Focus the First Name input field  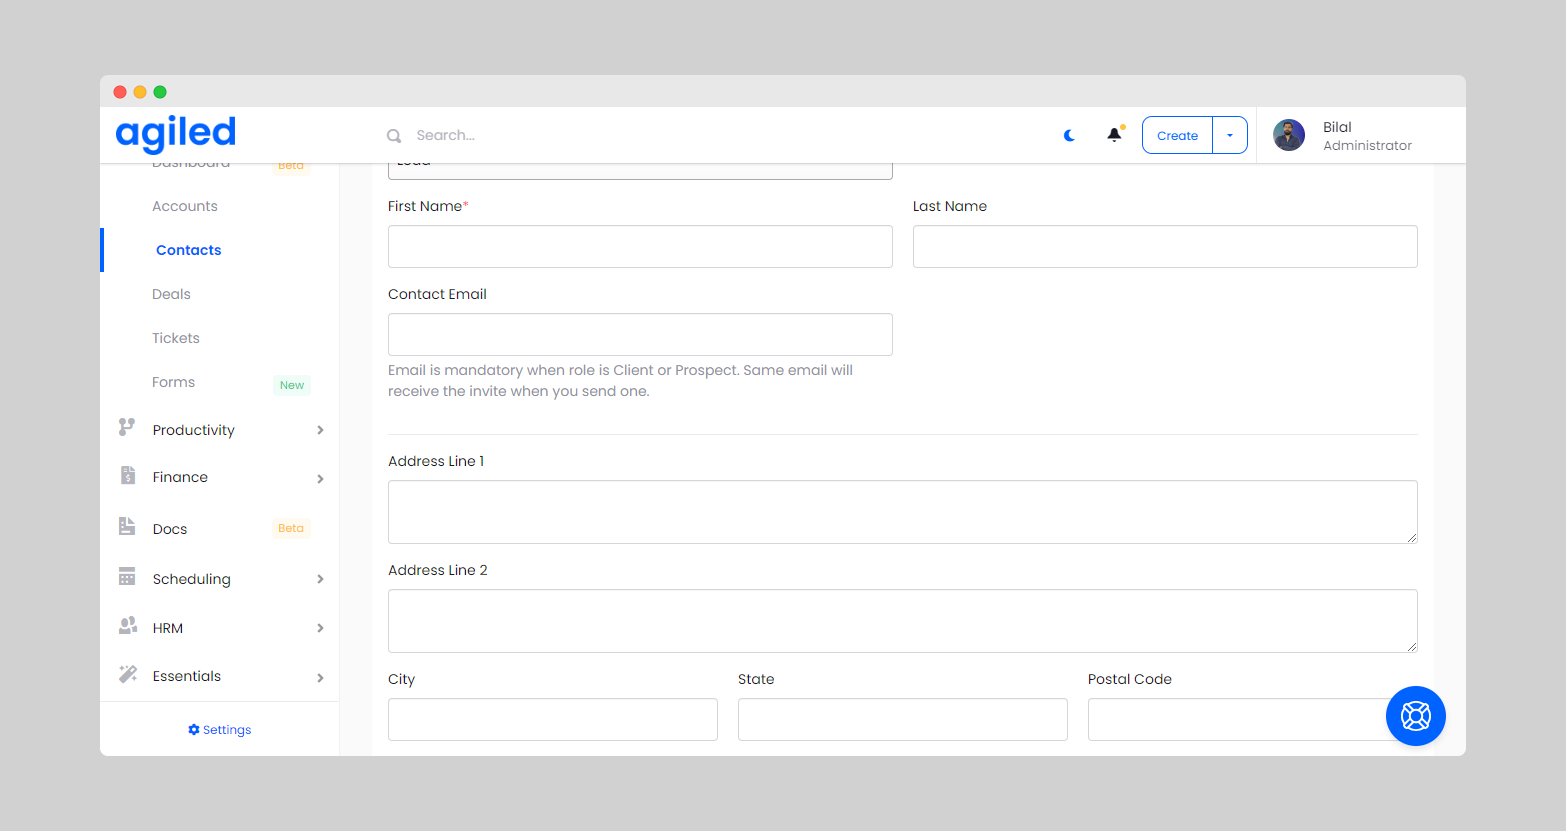(640, 246)
